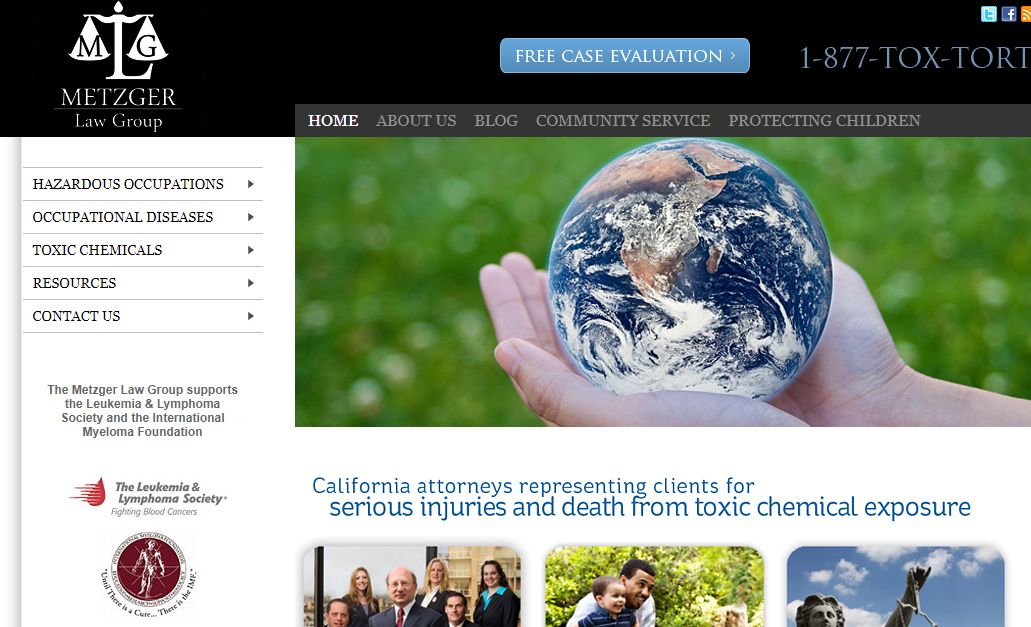Go to the Home tab

coord(333,121)
